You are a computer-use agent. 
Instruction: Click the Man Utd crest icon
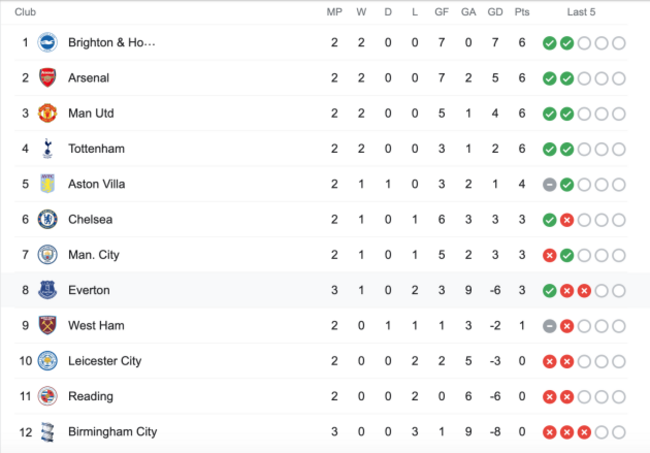tap(47, 113)
